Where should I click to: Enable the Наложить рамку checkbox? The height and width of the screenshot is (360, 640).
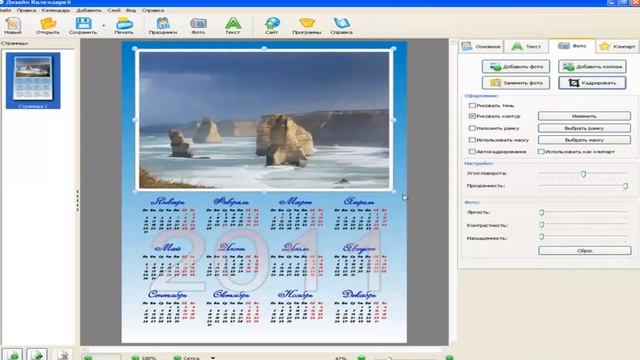[x=472, y=128]
